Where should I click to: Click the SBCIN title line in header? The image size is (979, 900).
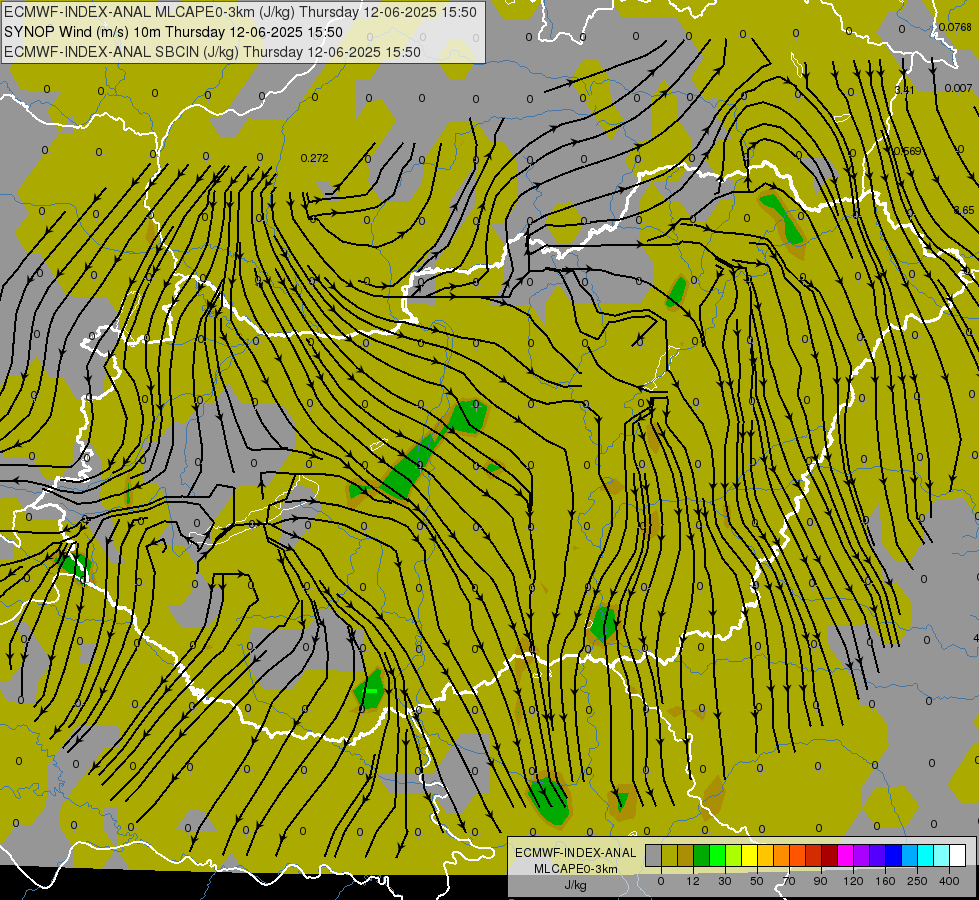pyautogui.click(x=212, y=52)
